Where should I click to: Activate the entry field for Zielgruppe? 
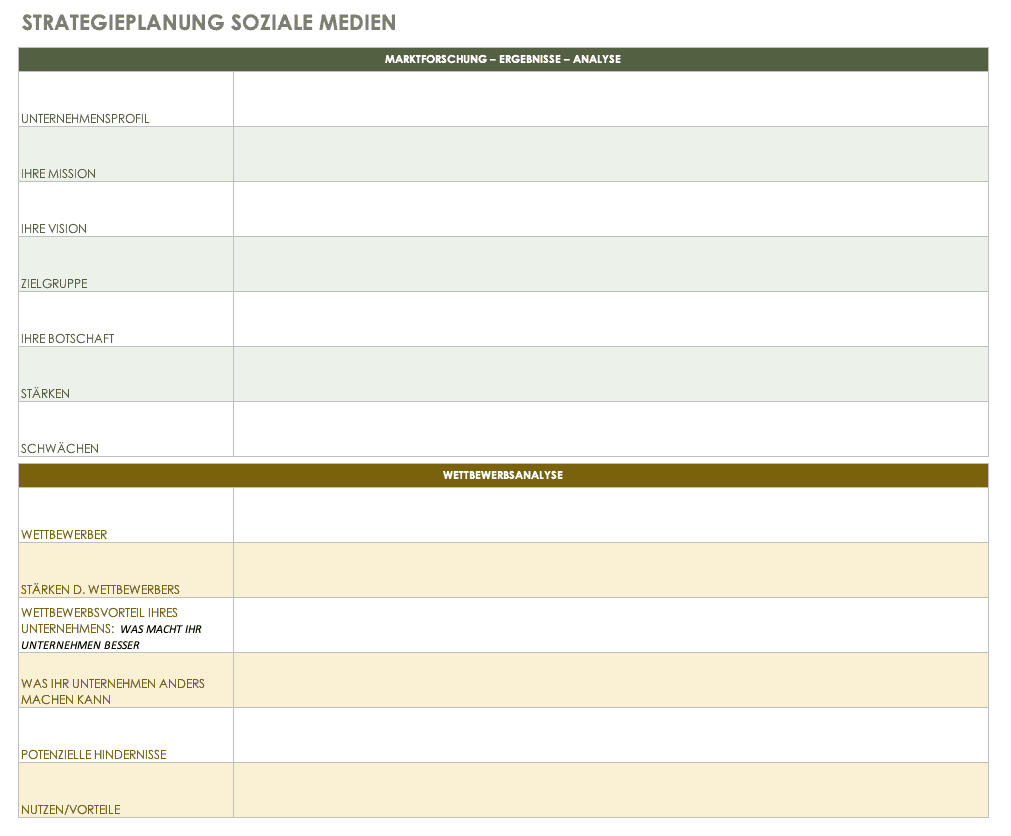point(610,264)
